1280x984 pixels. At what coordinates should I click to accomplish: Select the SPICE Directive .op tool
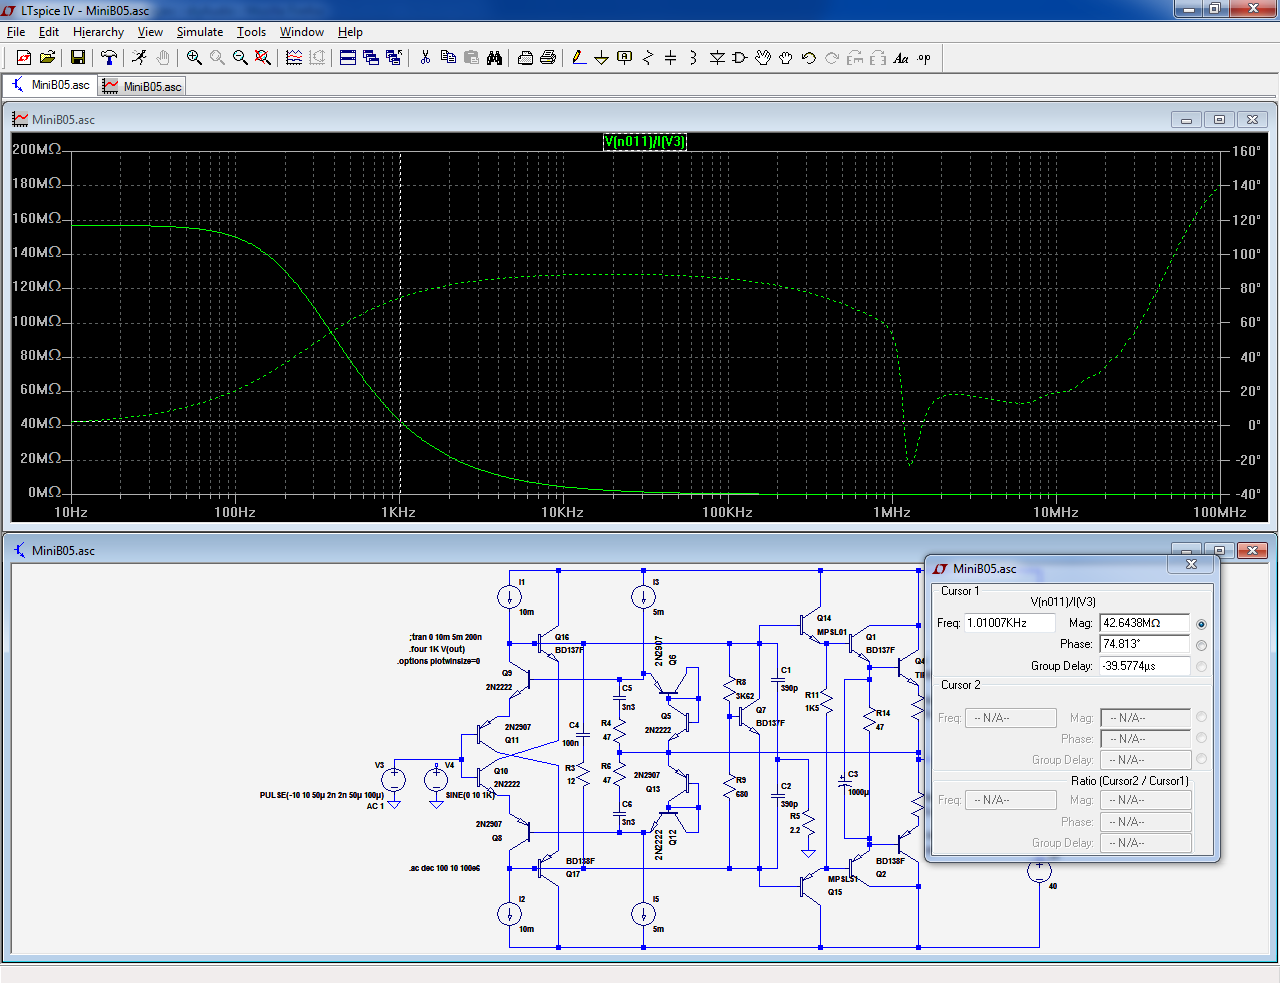tap(924, 58)
